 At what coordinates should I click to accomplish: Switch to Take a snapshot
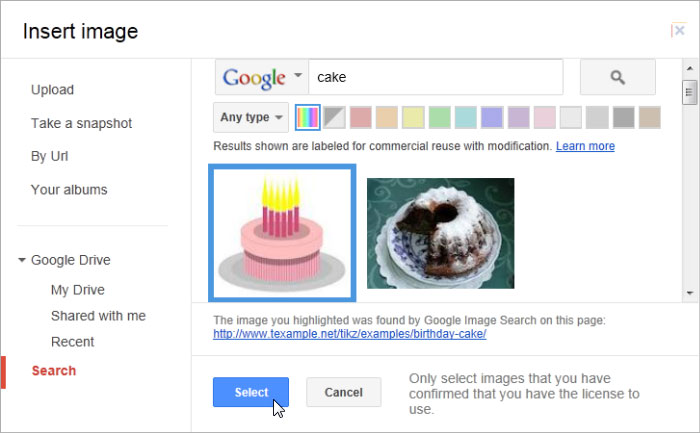81,123
